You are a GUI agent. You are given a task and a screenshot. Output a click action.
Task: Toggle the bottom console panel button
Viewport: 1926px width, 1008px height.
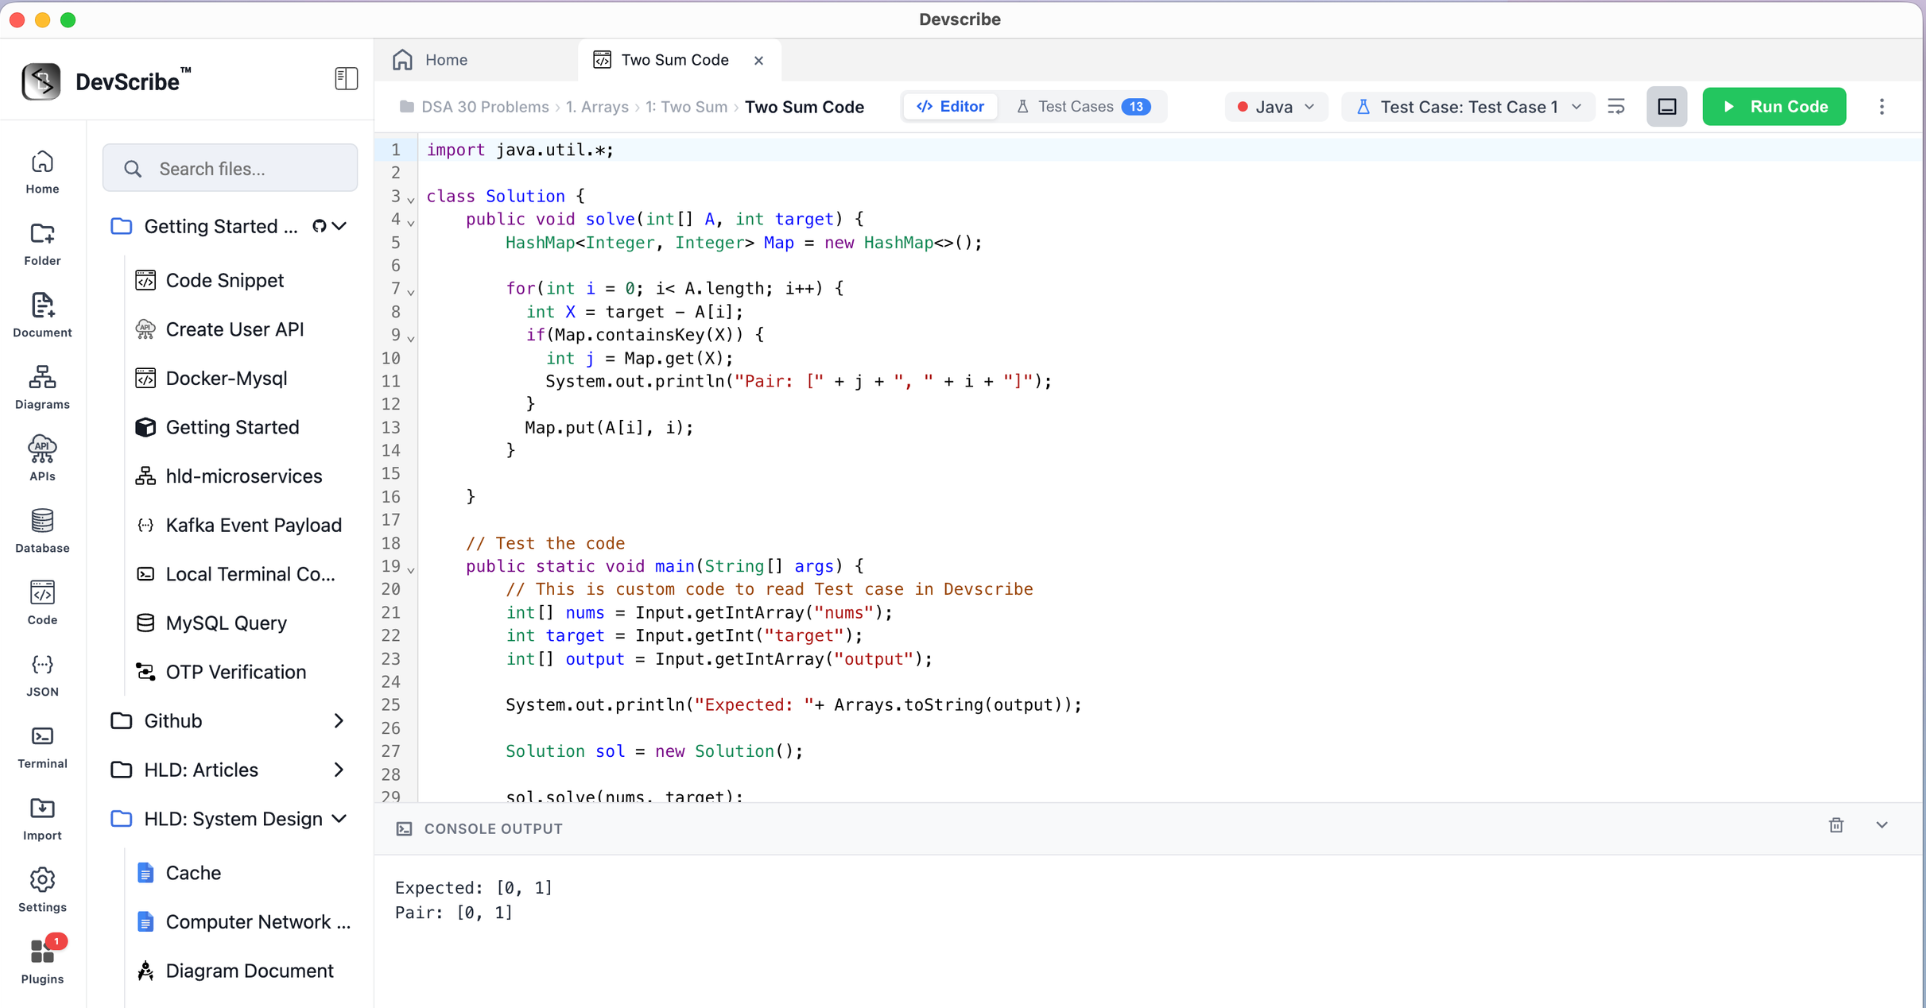pyautogui.click(x=1667, y=107)
